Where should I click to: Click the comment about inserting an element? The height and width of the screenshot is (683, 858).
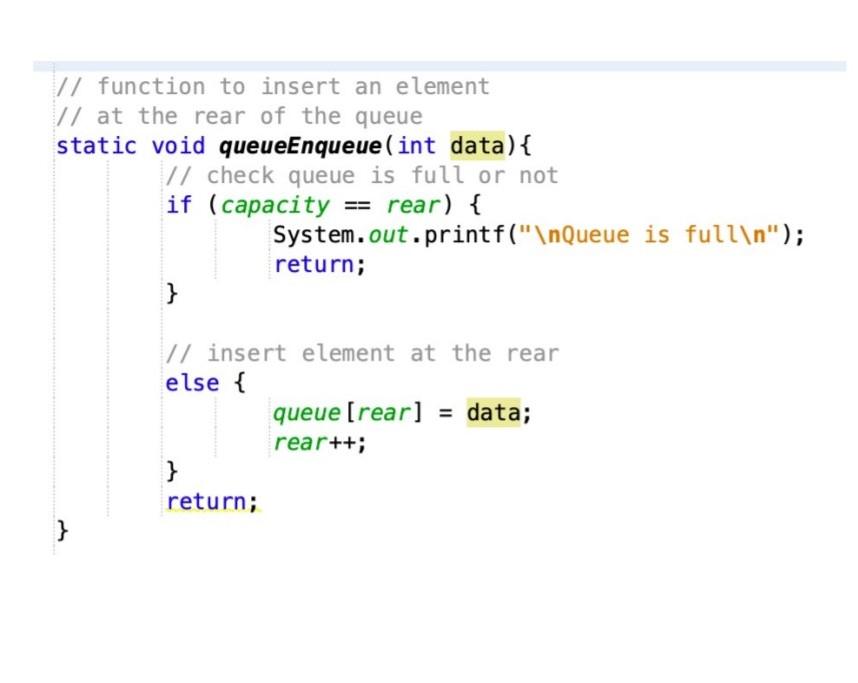[360, 353]
